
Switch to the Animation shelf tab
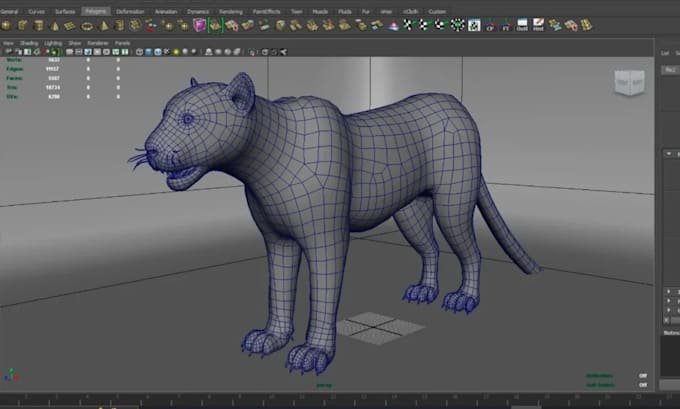coord(166,12)
